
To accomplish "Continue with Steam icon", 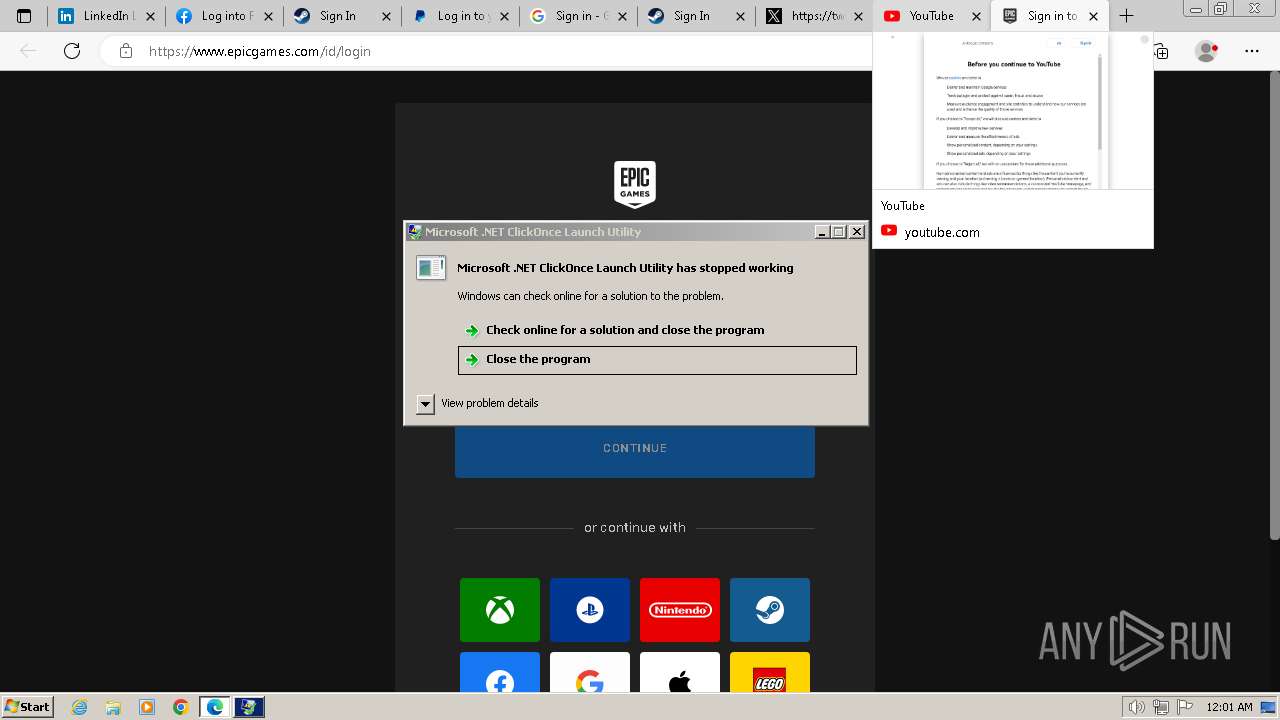I will [770, 610].
